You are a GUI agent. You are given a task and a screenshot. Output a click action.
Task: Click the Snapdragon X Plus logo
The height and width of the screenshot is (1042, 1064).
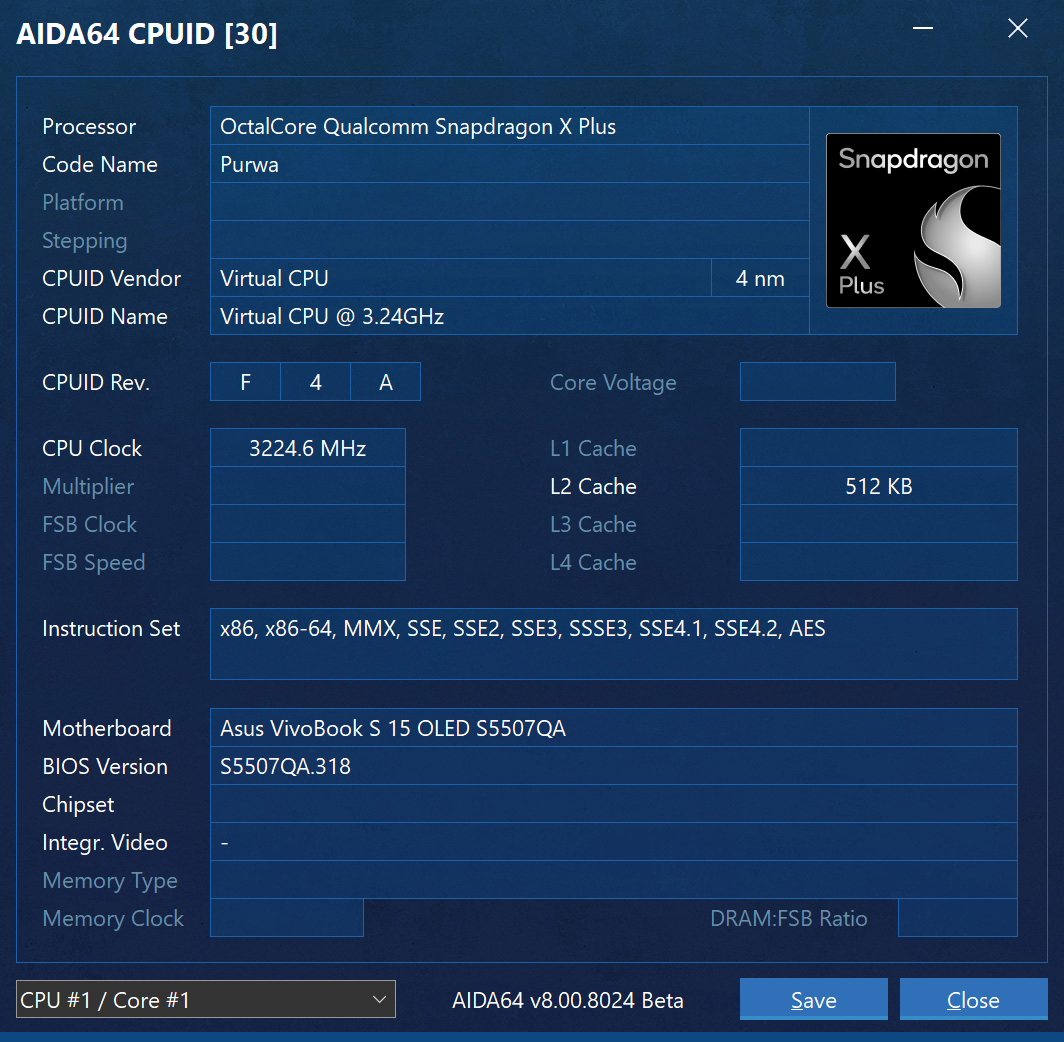tap(913, 220)
